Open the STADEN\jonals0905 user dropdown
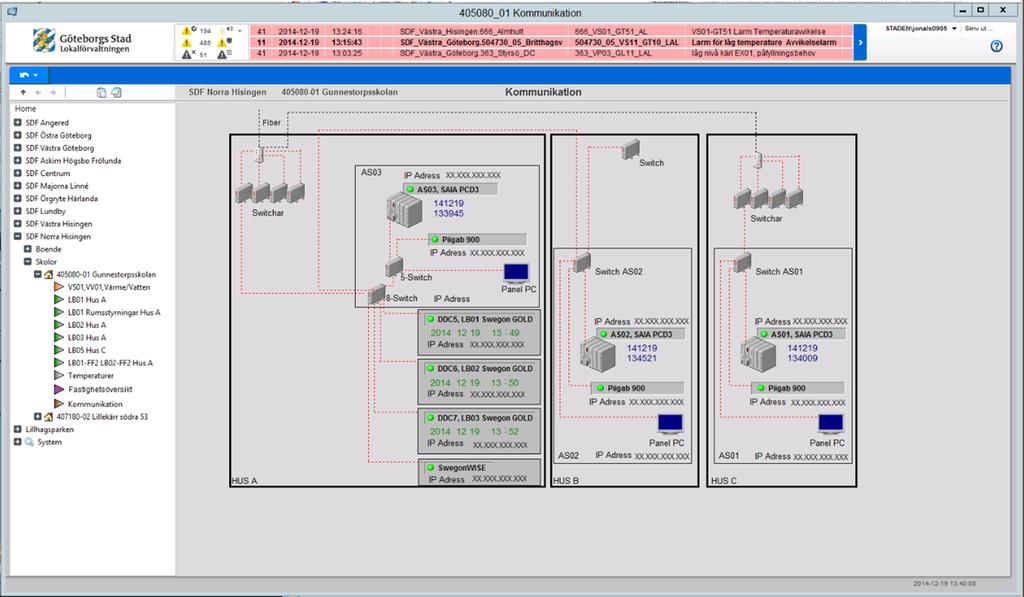The height and width of the screenshot is (597, 1024). (x=955, y=29)
